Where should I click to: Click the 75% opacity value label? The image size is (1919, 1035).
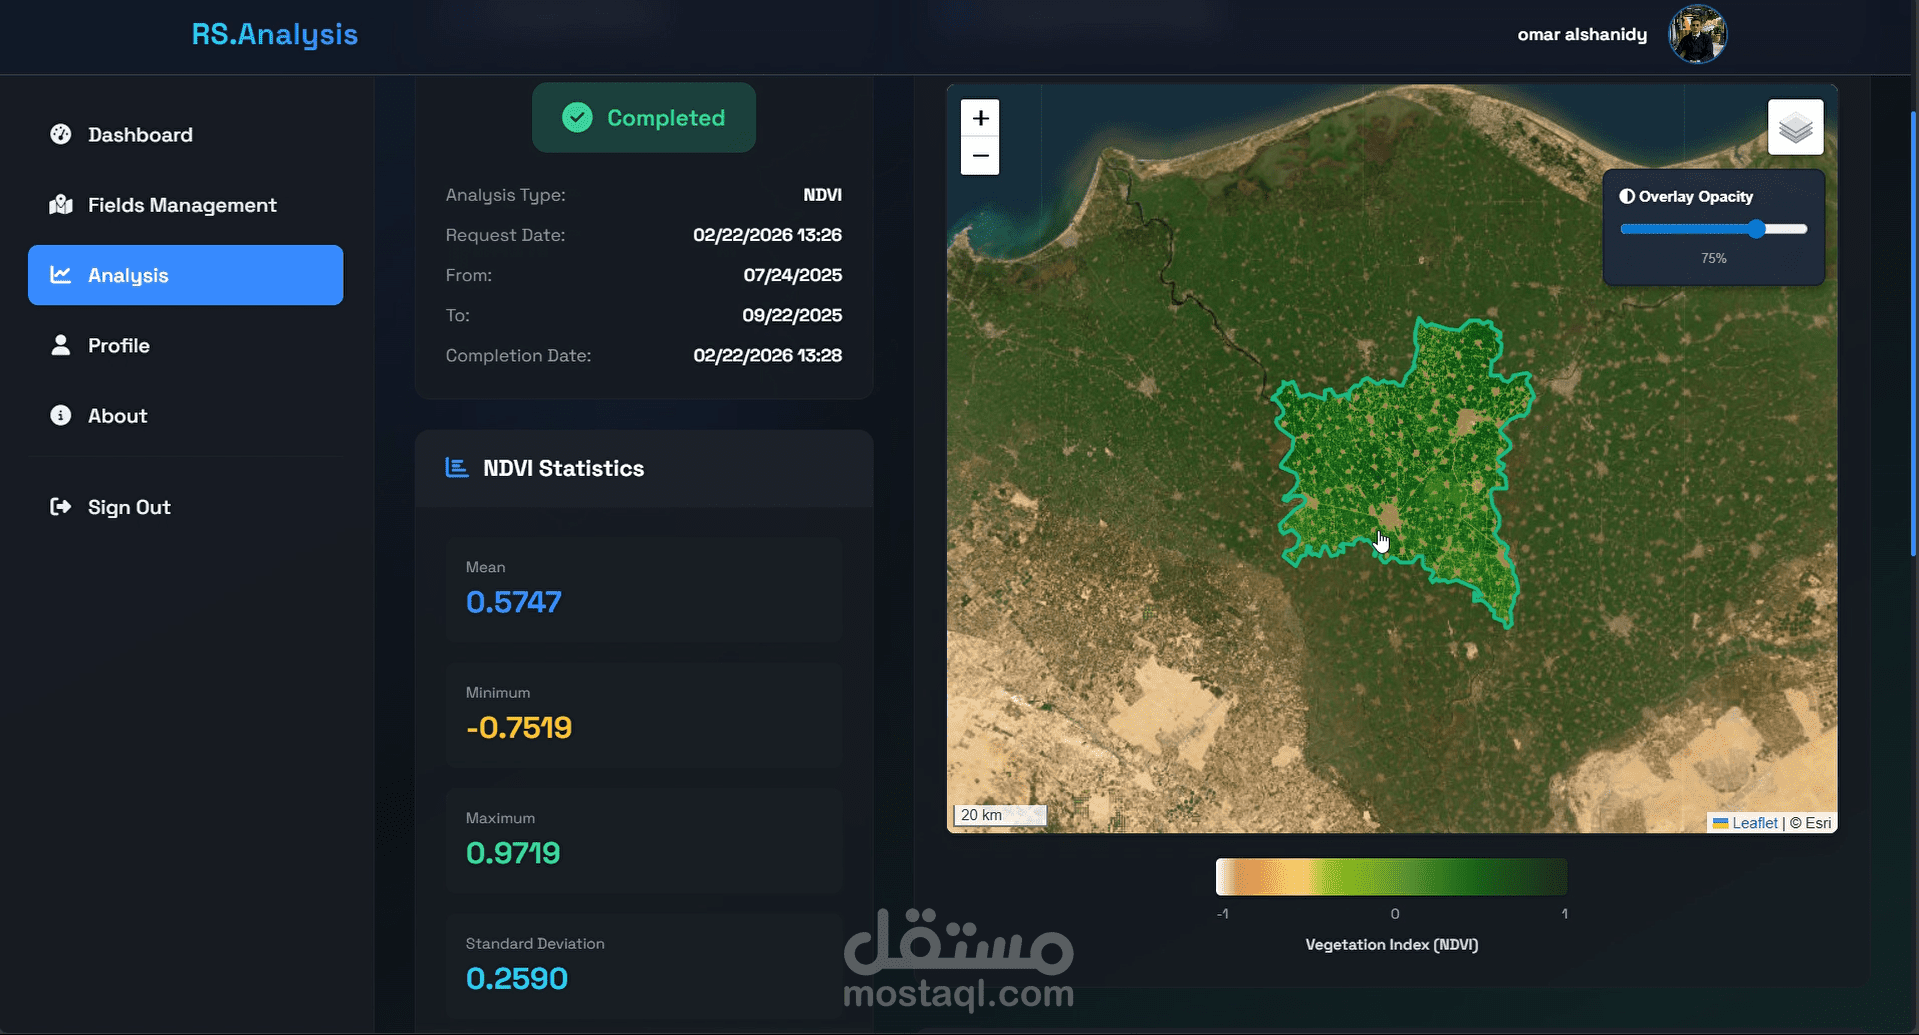(x=1713, y=259)
